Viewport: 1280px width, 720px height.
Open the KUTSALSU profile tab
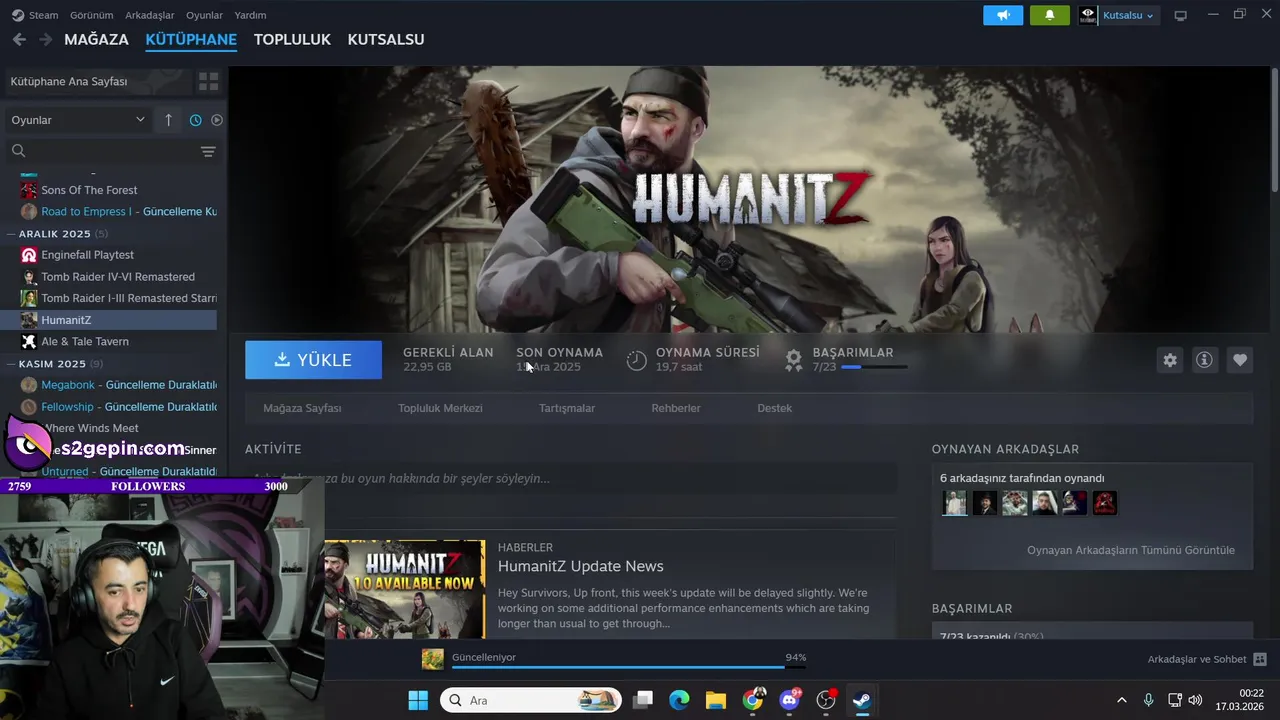click(x=386, y=39)
